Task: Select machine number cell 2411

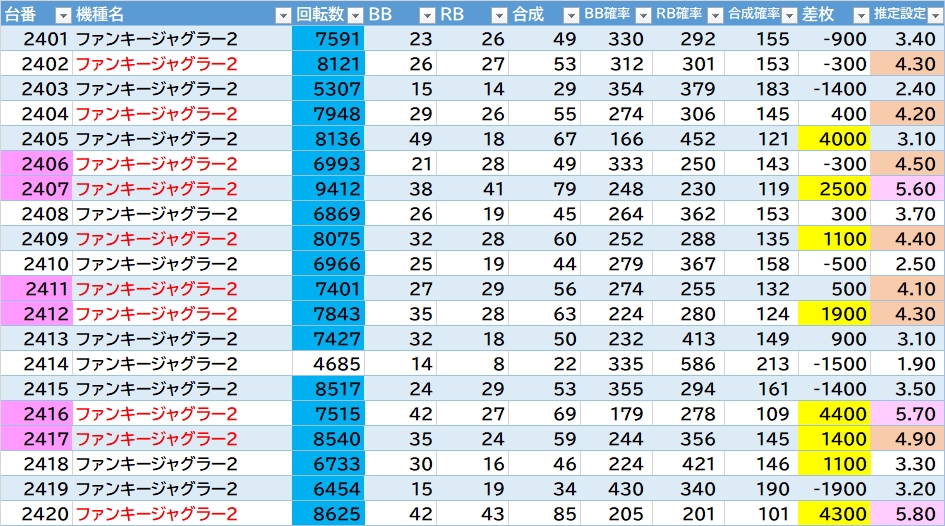Action: click(37, 289)
